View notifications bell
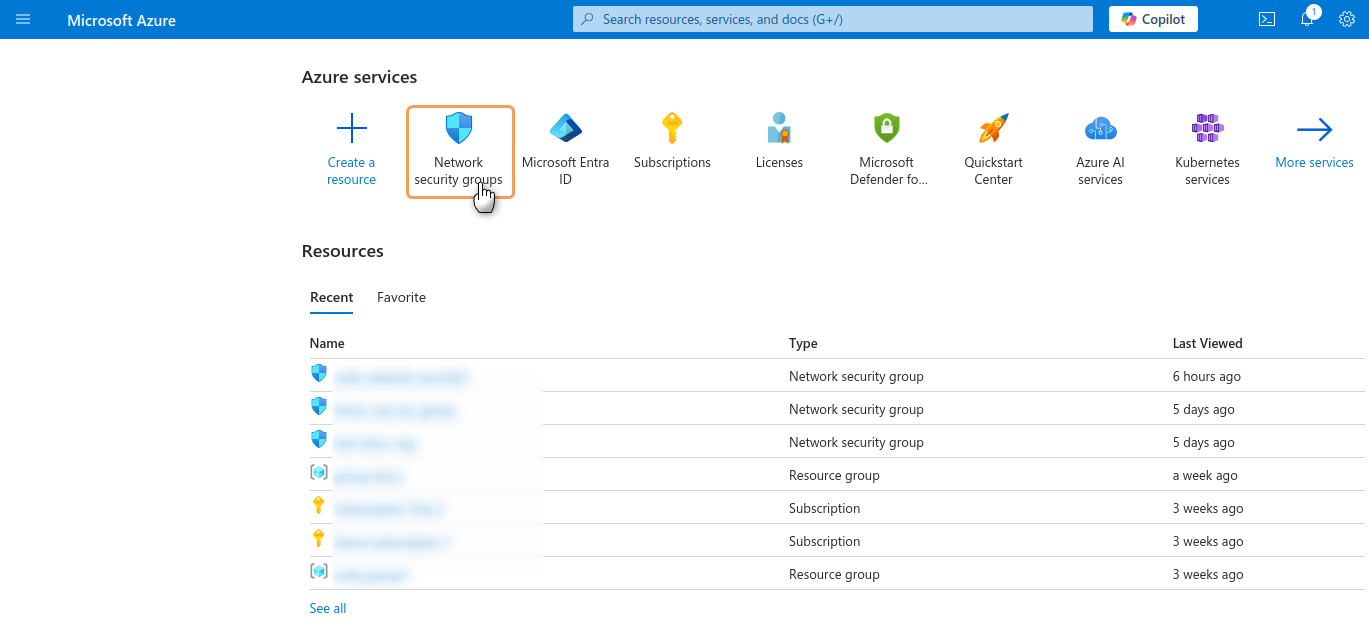 (x=1307, y=20)
